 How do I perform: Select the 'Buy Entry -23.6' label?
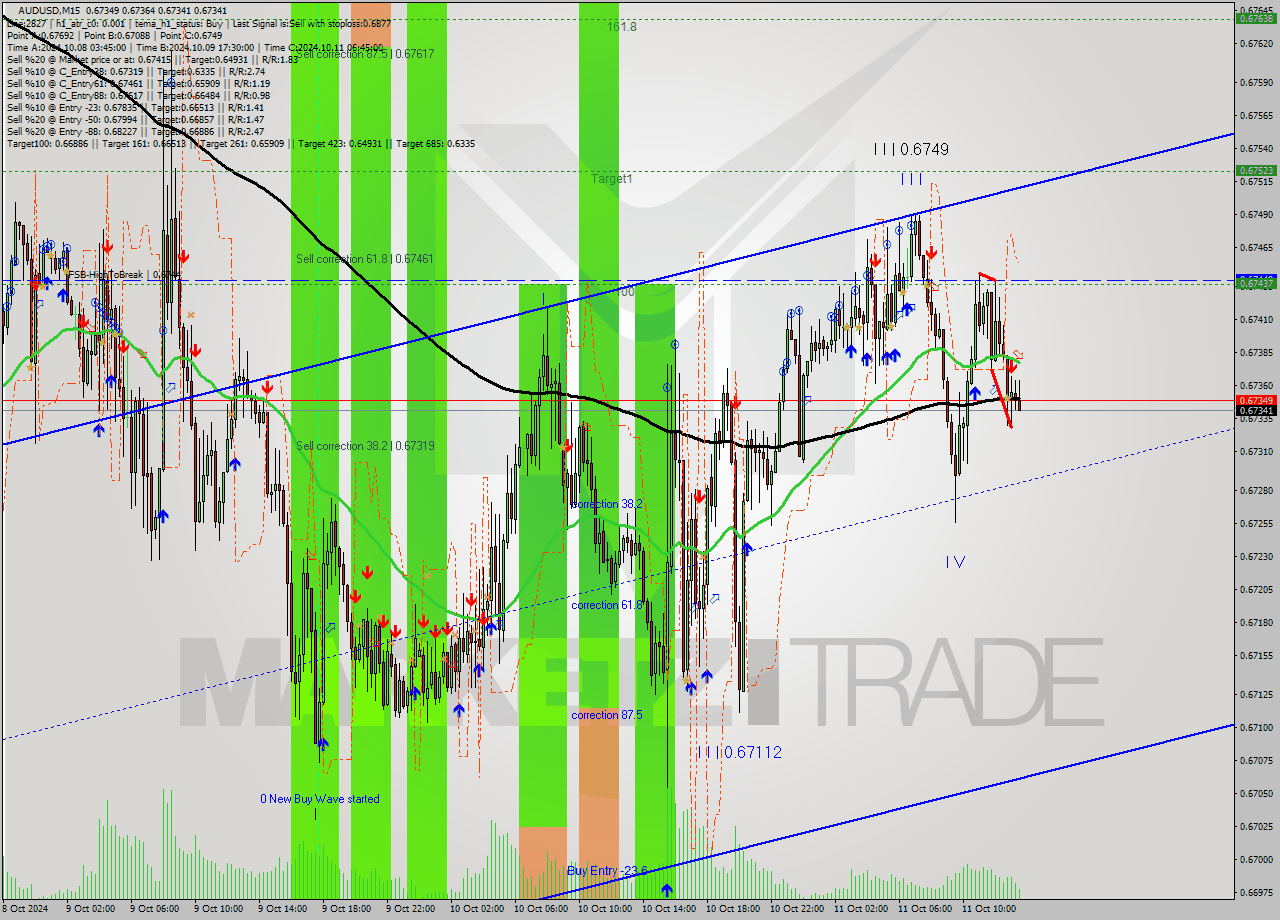tap(607, 871)
